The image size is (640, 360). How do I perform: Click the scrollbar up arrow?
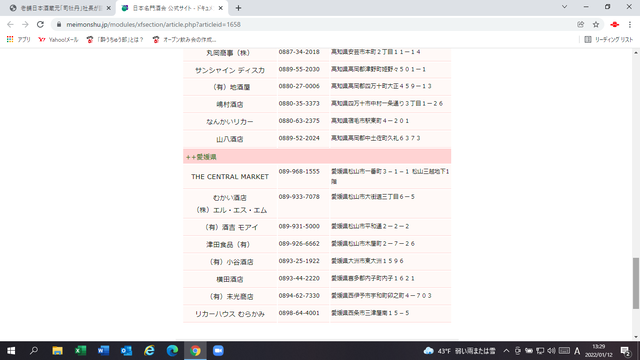click(x=636, y=53)
